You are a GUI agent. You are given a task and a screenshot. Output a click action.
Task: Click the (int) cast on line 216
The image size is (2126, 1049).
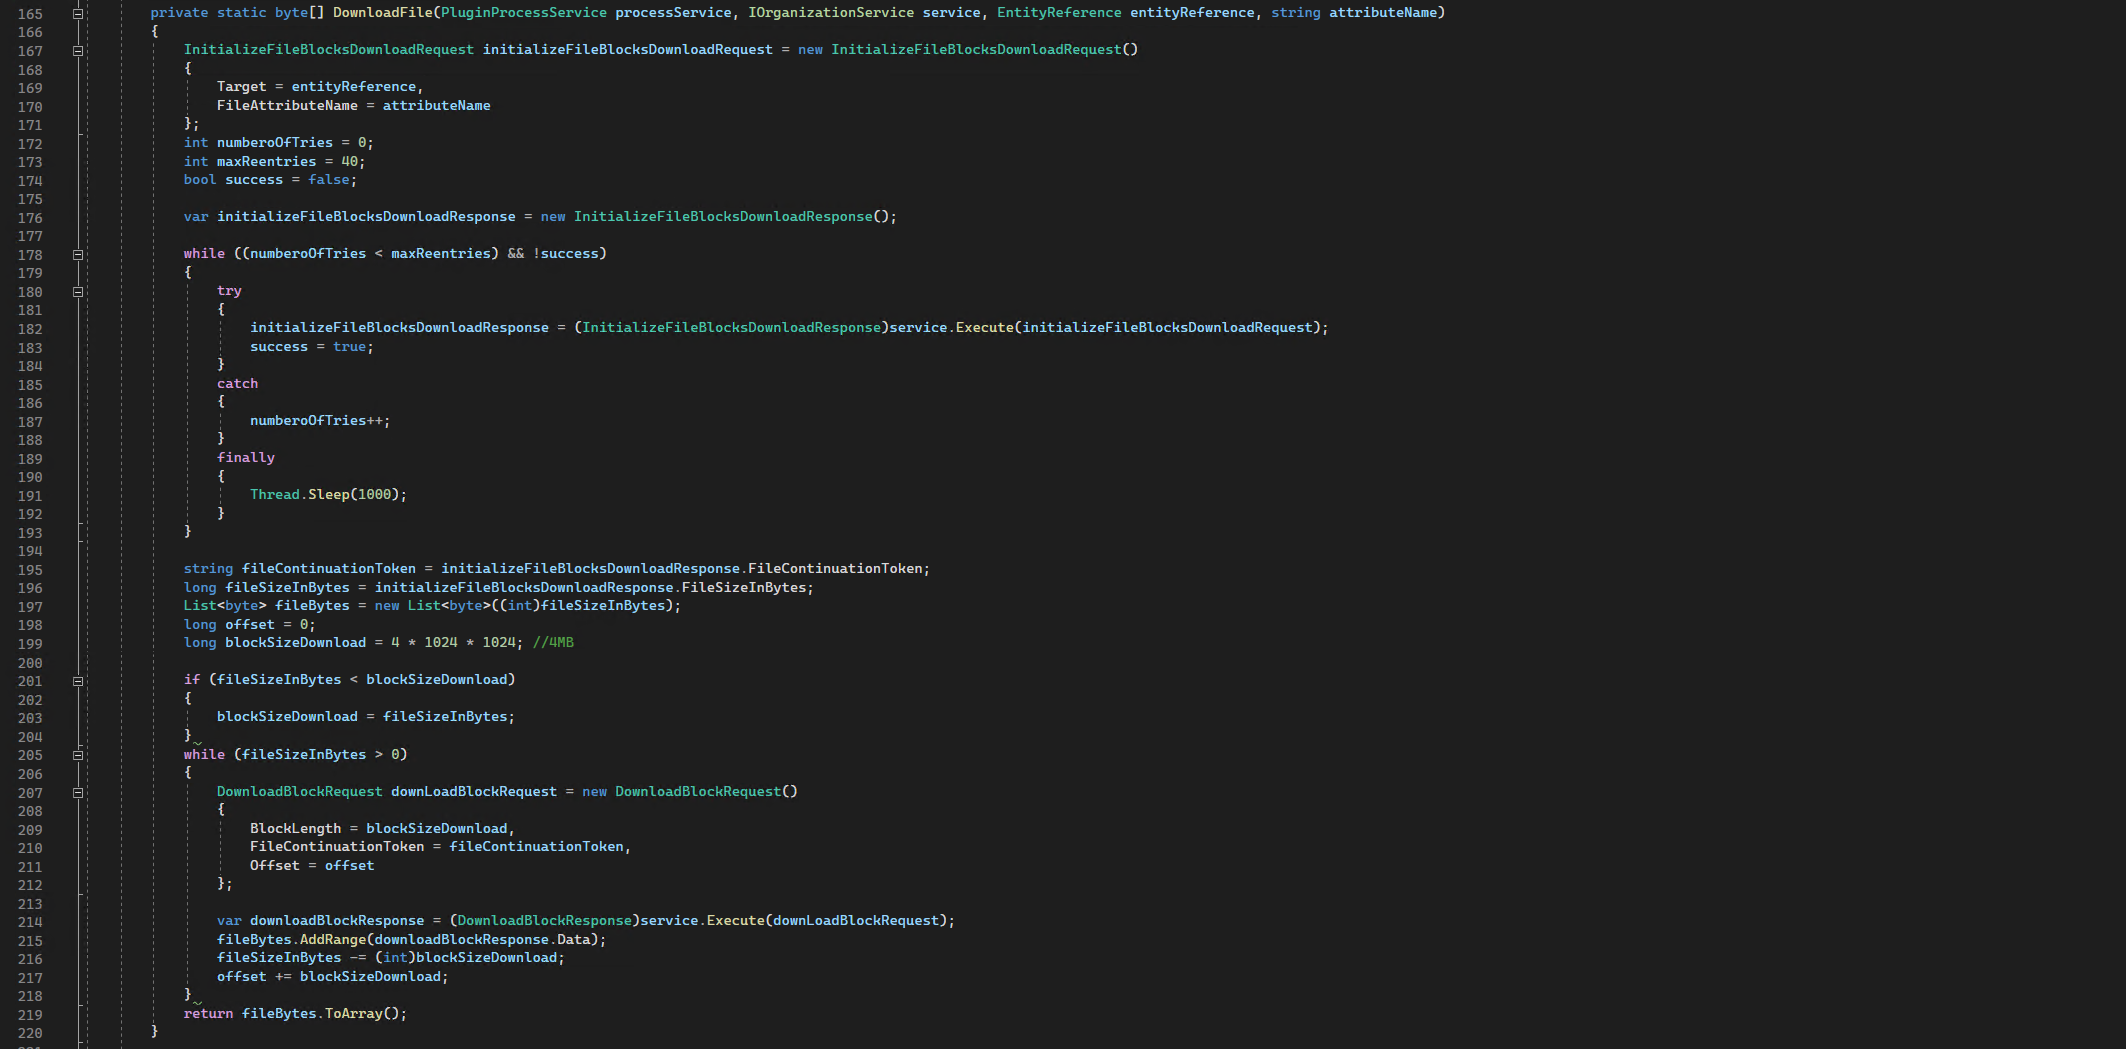pos(395,957)
